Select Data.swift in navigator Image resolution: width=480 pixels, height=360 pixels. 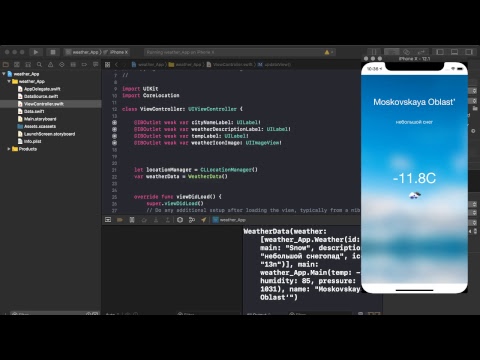31,111
